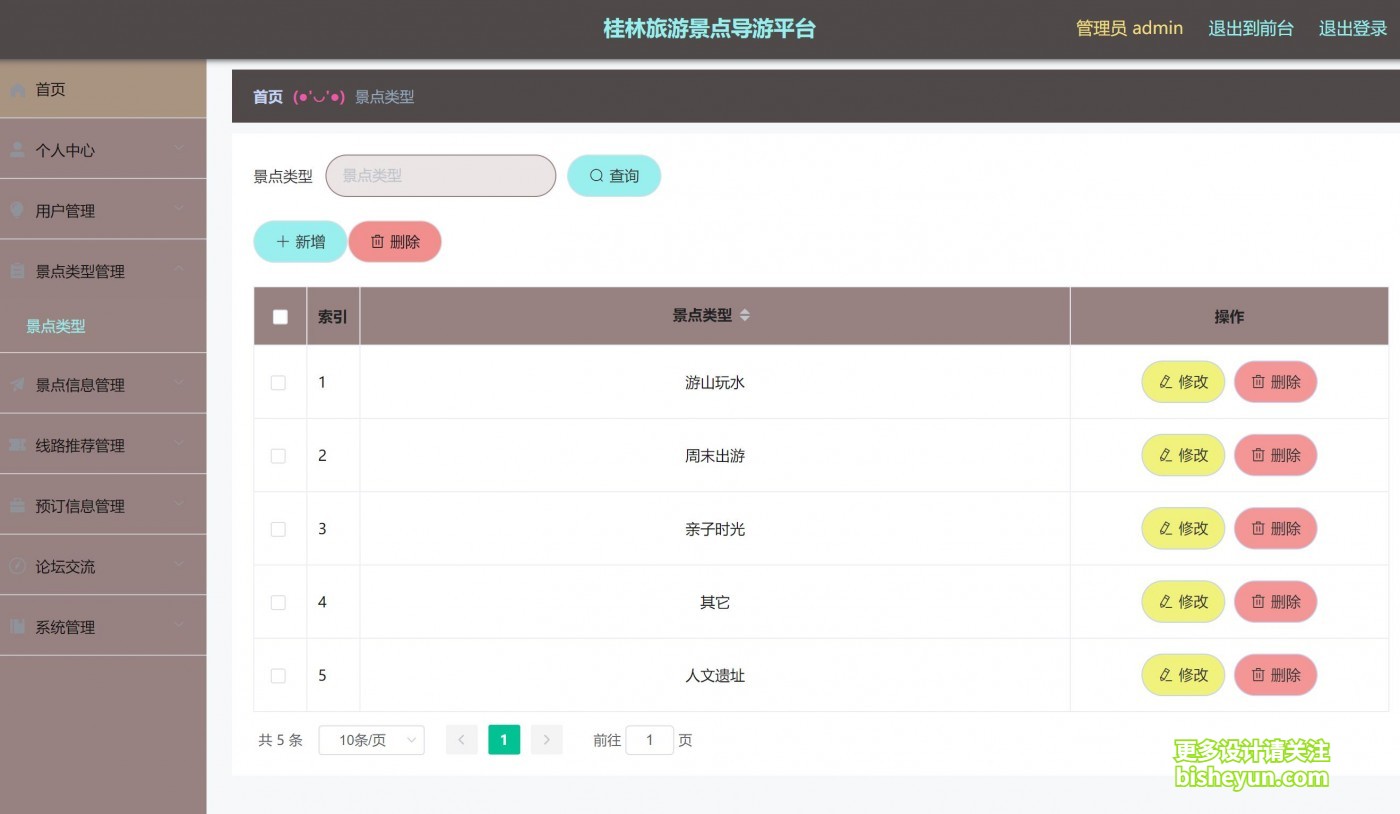Click the 景点类型 column sort arrows
The height and width of the screenshot is (814, 1400).
tap(746, 315)
